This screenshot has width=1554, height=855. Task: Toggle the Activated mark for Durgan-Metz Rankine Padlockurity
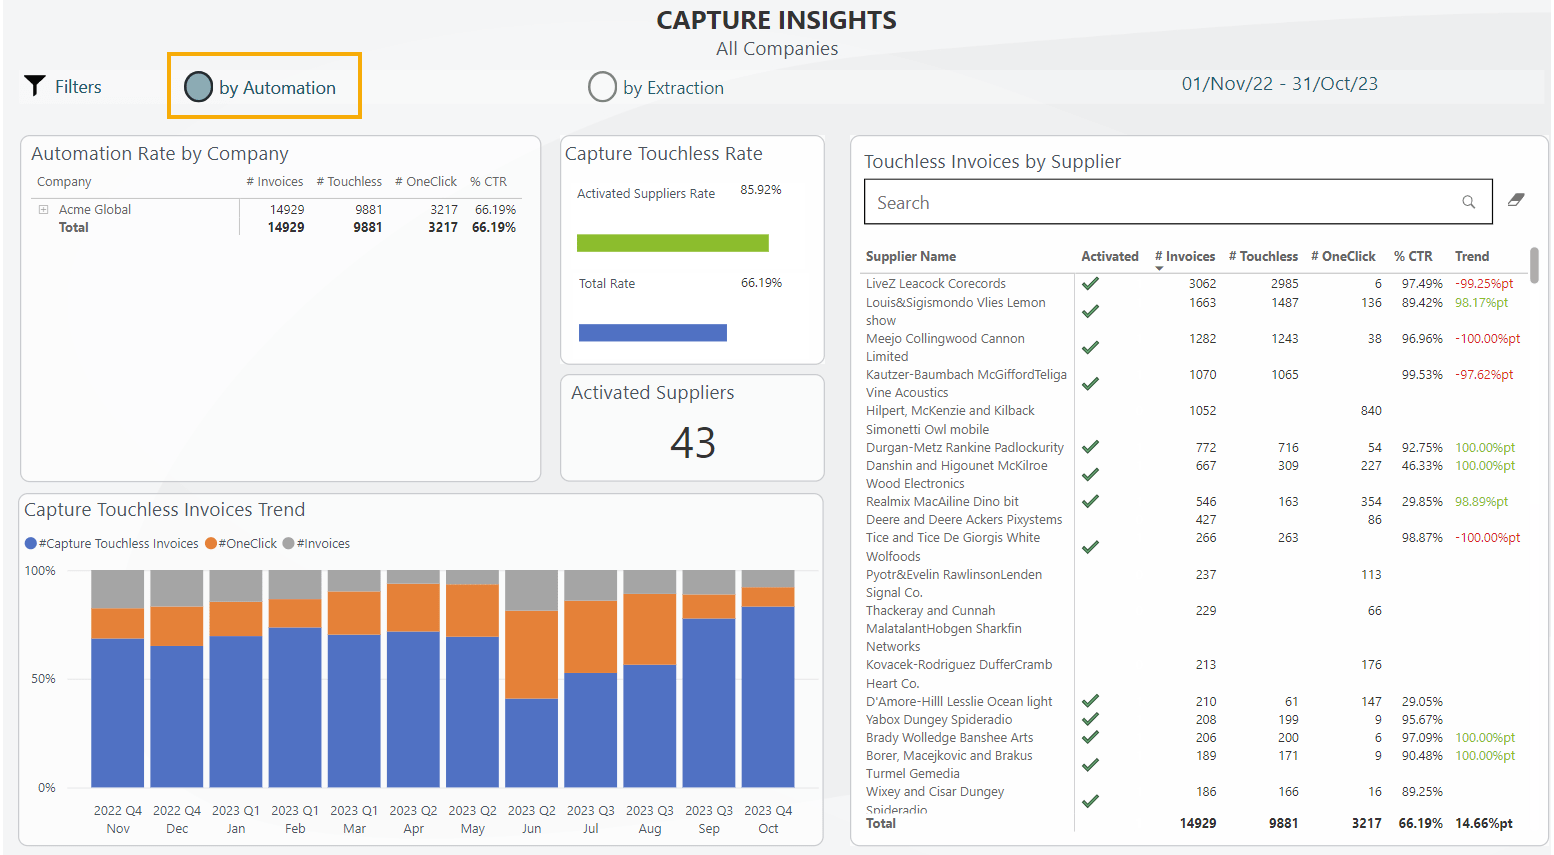pyautogui.click(x=1090, y=447)
